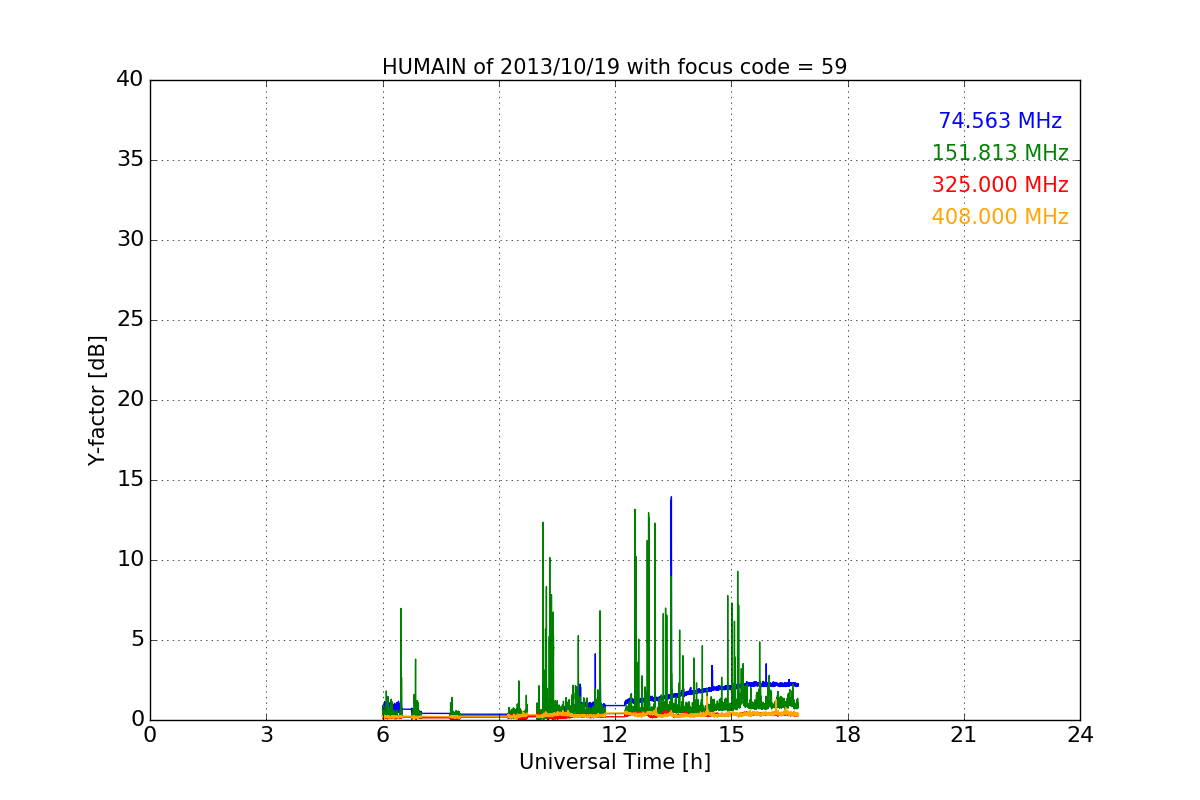Click the x-axis tick label 12
This screenshot has height=800, width=1200.
pyautogui.click(x=615, y=735)
